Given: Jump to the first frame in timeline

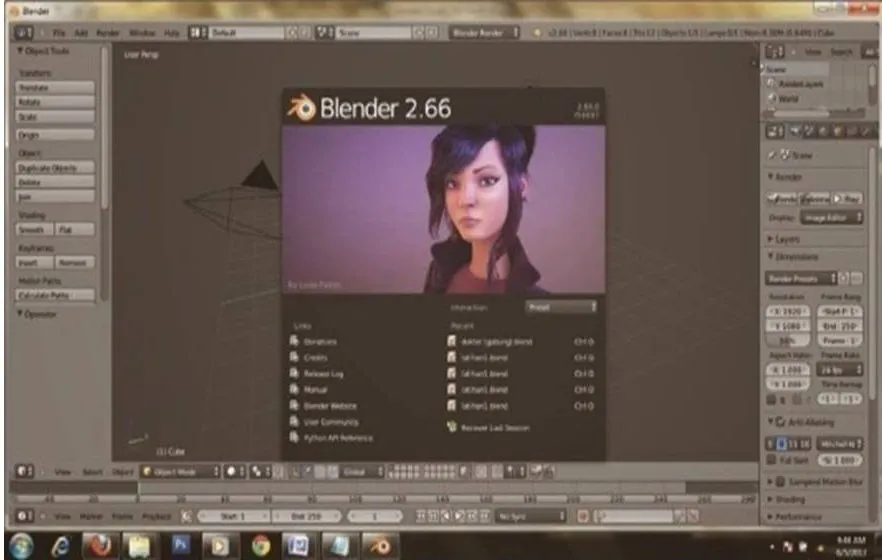Looking at the screenshot, I should click(421, 516).
